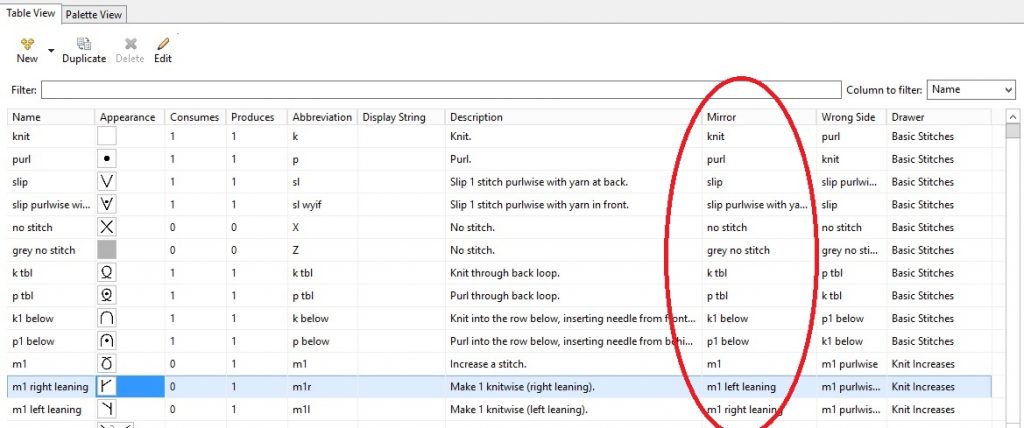Screen dimensions: 1024x428
Task: Select the Table View tab
Action: pyautogui.click(x=31, y=13)
